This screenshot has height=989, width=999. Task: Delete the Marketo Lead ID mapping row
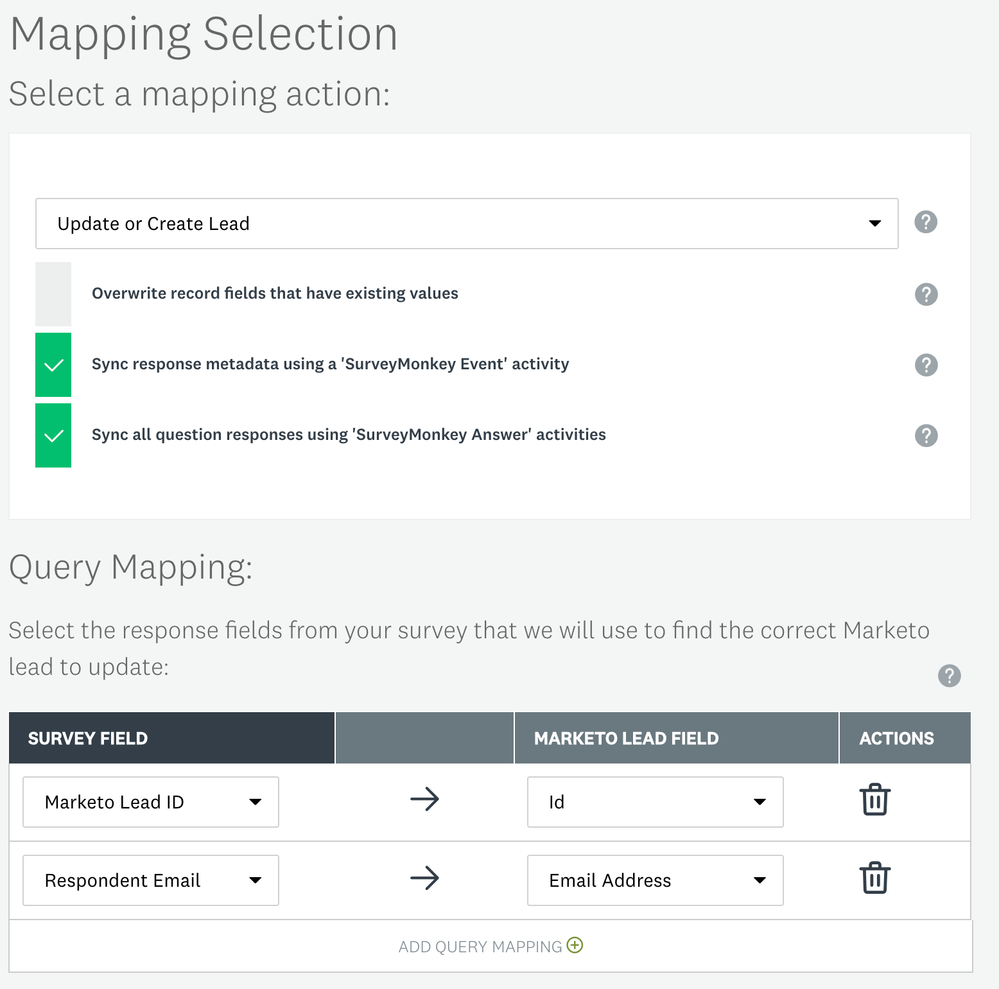click(x=875, y=799)
